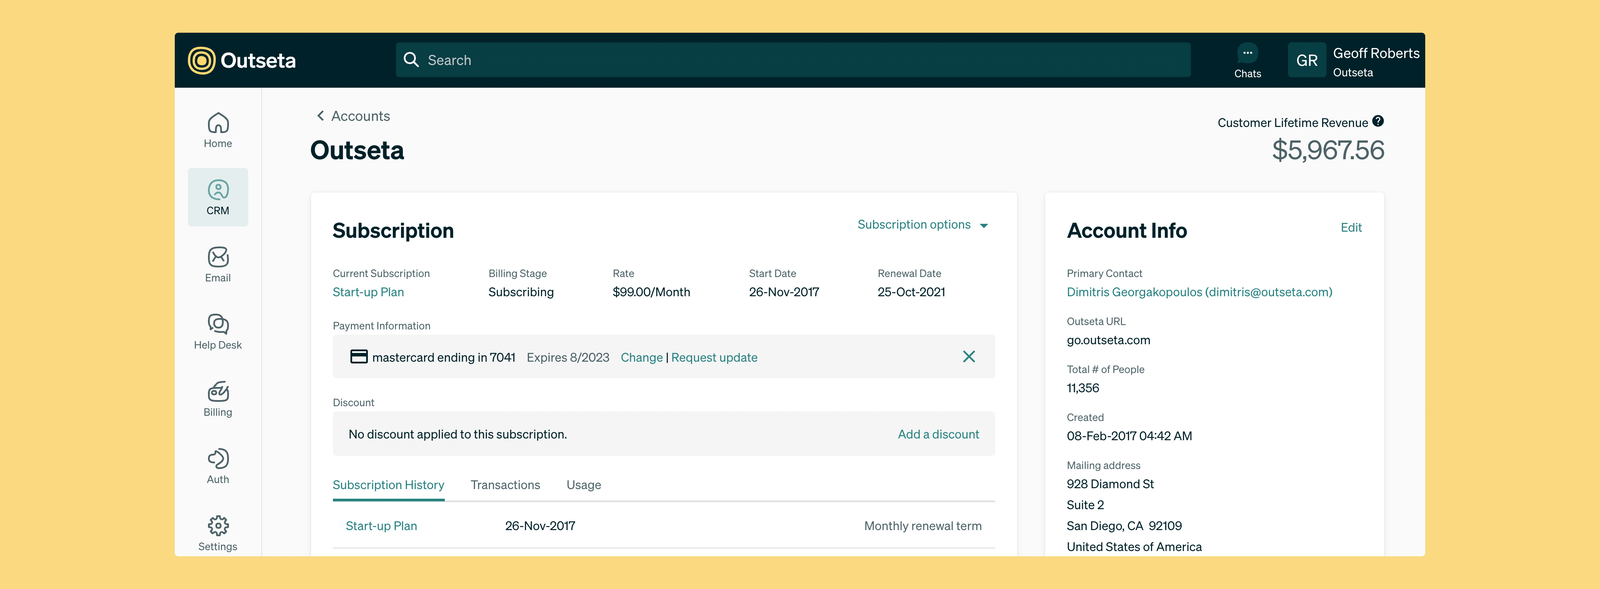Click Request update for the card

[x=714, y=358]
